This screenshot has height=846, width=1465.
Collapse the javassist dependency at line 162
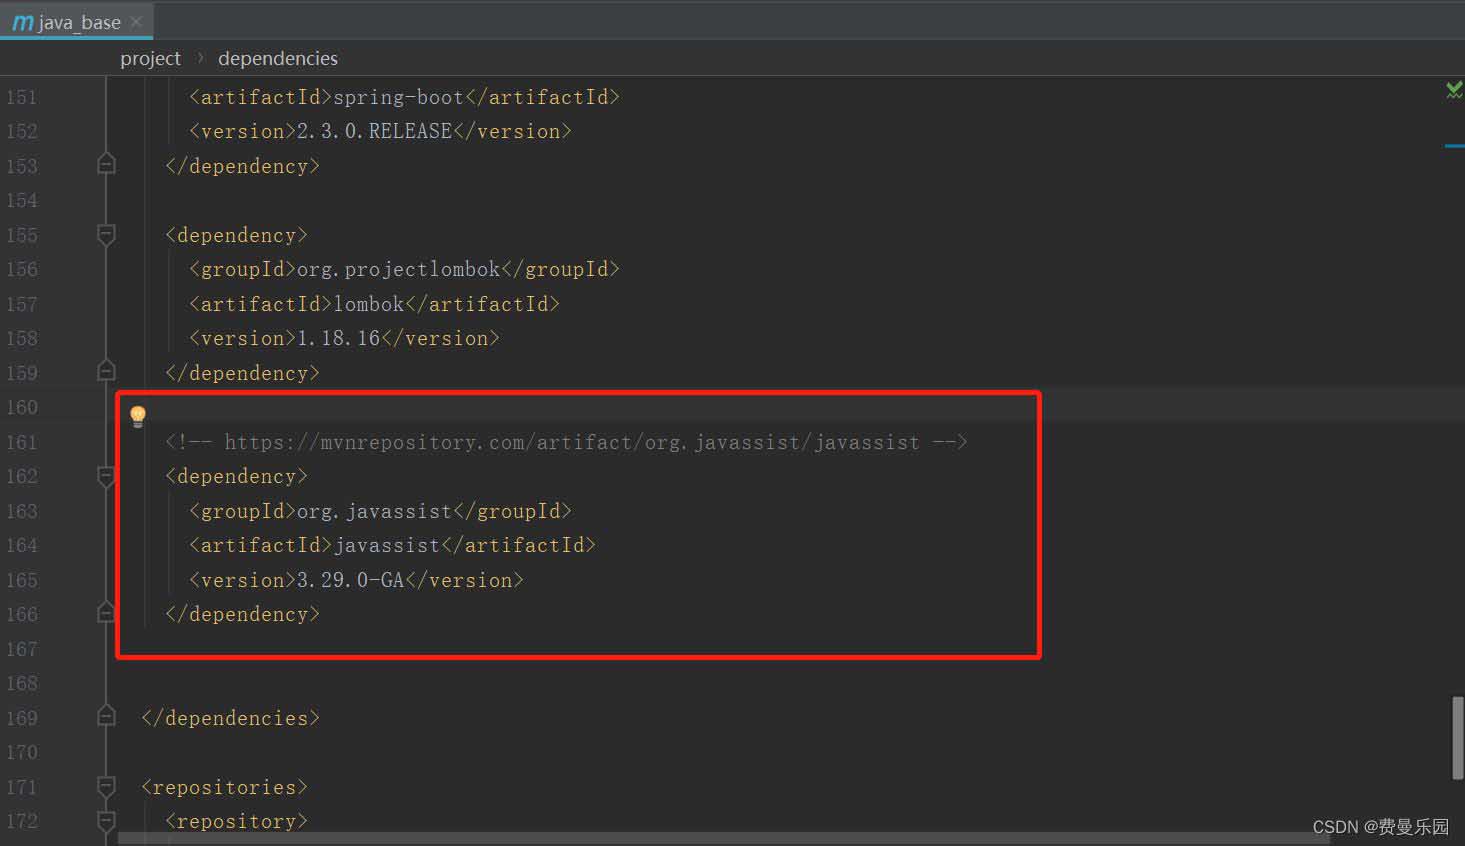(x=106, y=476)
